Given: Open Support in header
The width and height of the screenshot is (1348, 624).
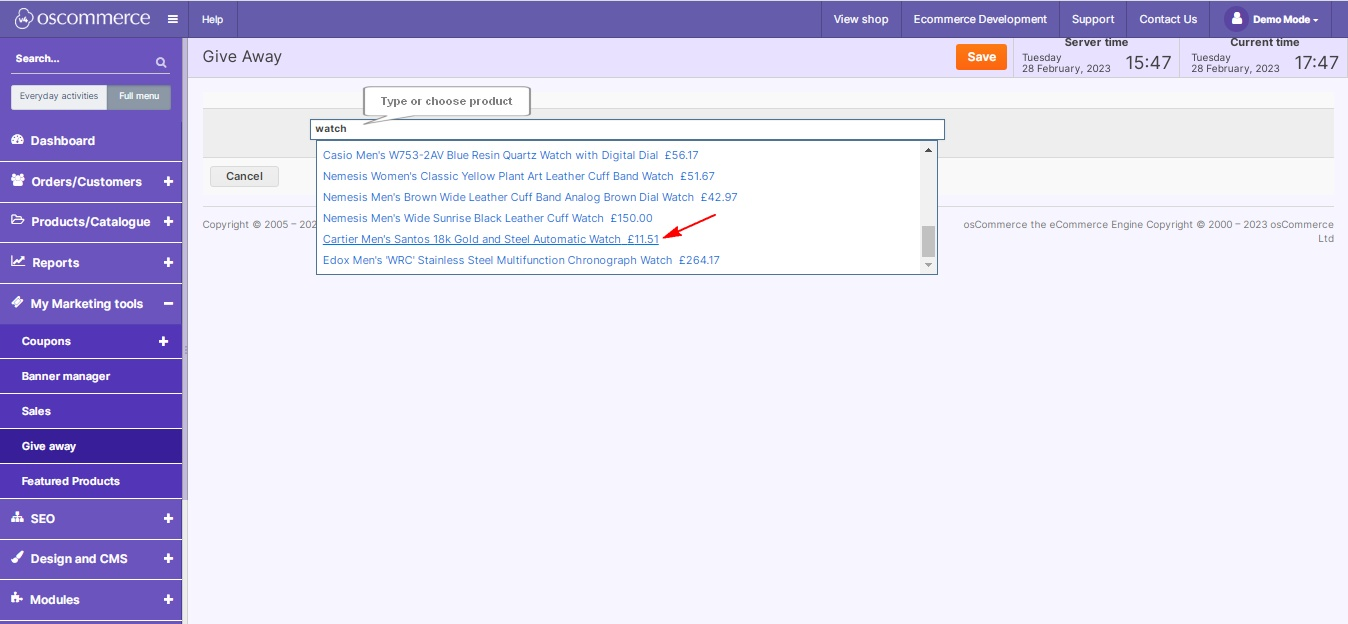Looking at the screenshot, I should (x=1093, y=19).
